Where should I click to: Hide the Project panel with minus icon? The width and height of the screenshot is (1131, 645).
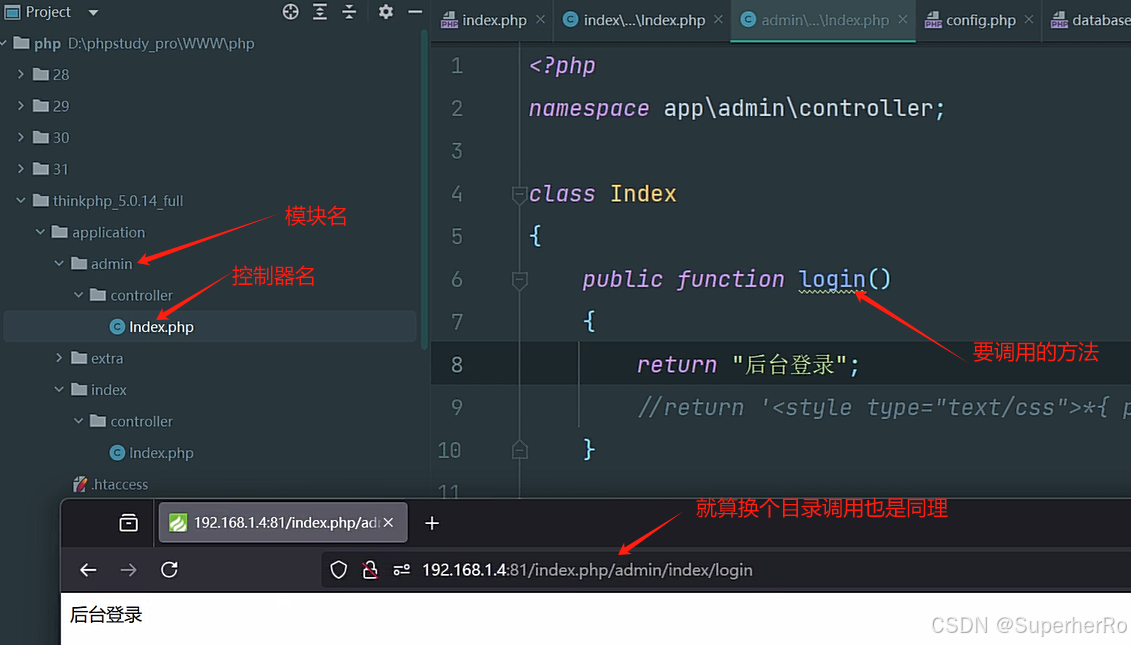pos(415,12)
